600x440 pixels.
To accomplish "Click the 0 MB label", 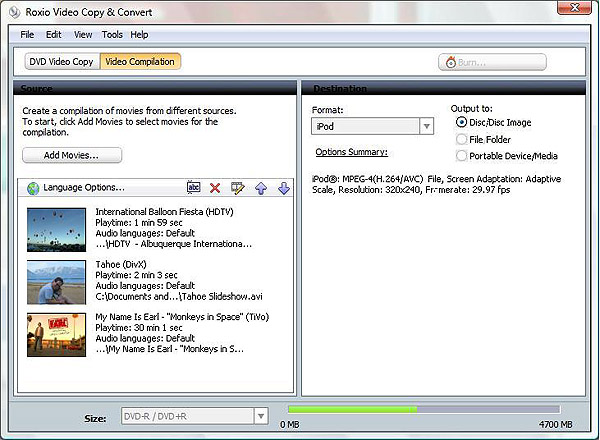I will (x=290, y=424).
